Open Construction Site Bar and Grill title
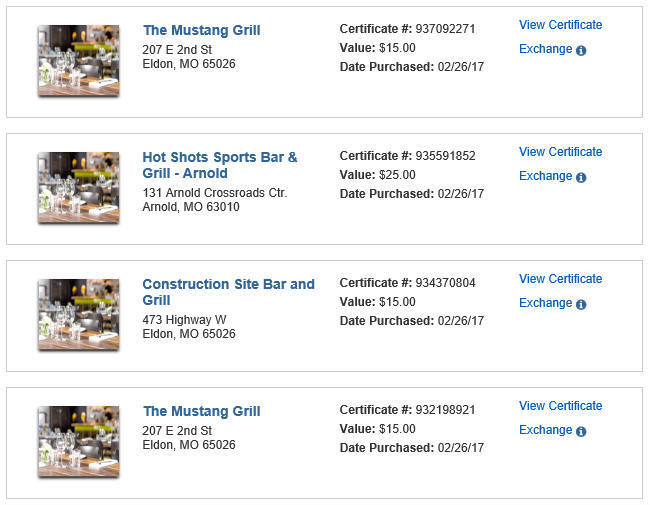This screenshot has width=650, height=505. click(228, 292)
